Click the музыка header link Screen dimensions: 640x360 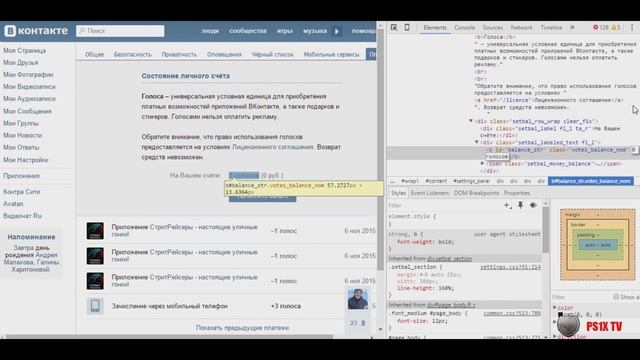(315, 31)
